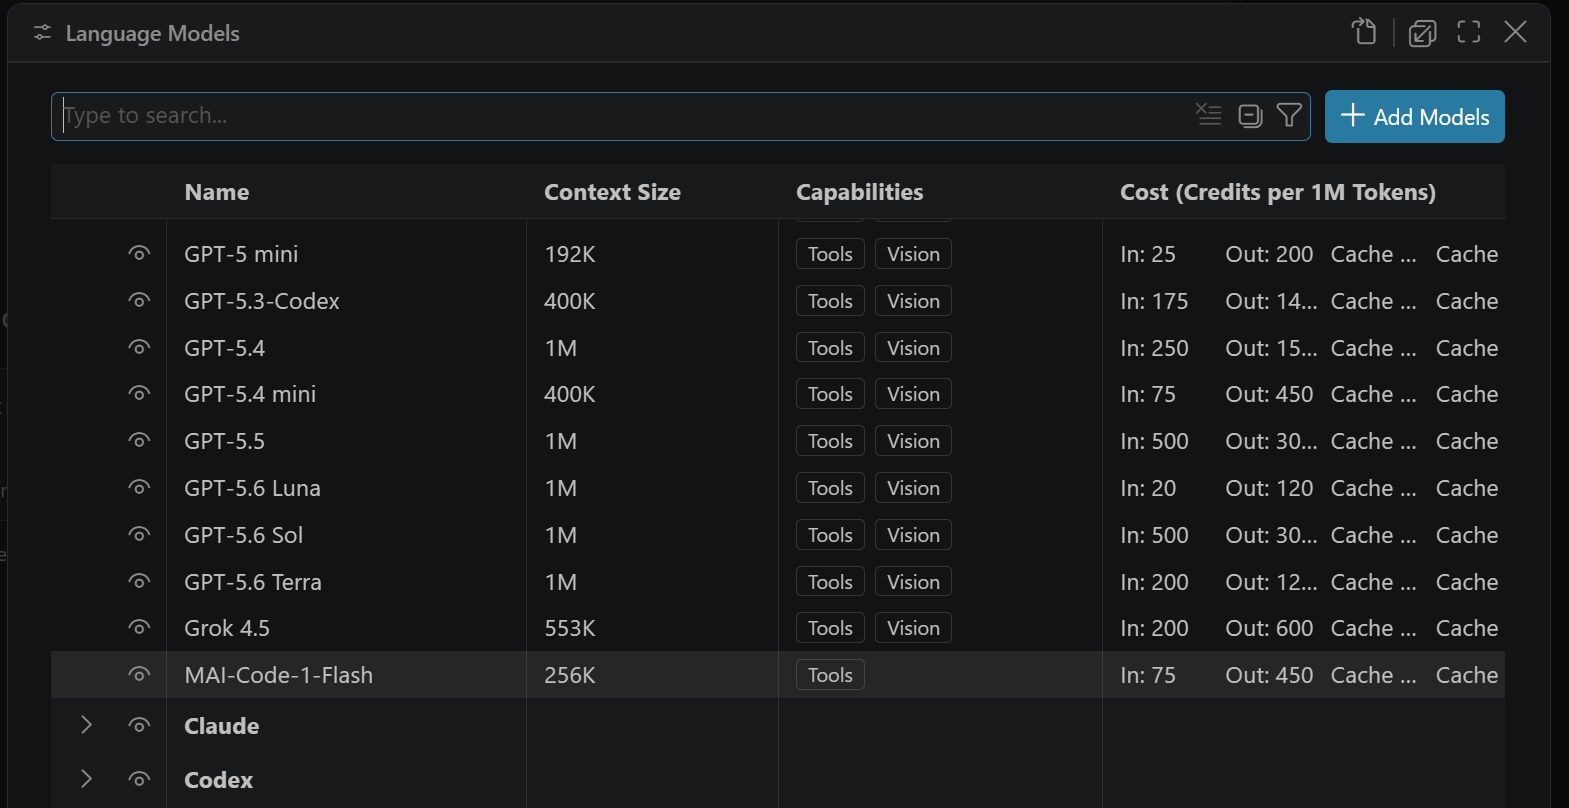Viewport: 1569px width, 808px height.
Task: Click Tools badge for GPT-5 mini
Action: click(x=830, y=254)
